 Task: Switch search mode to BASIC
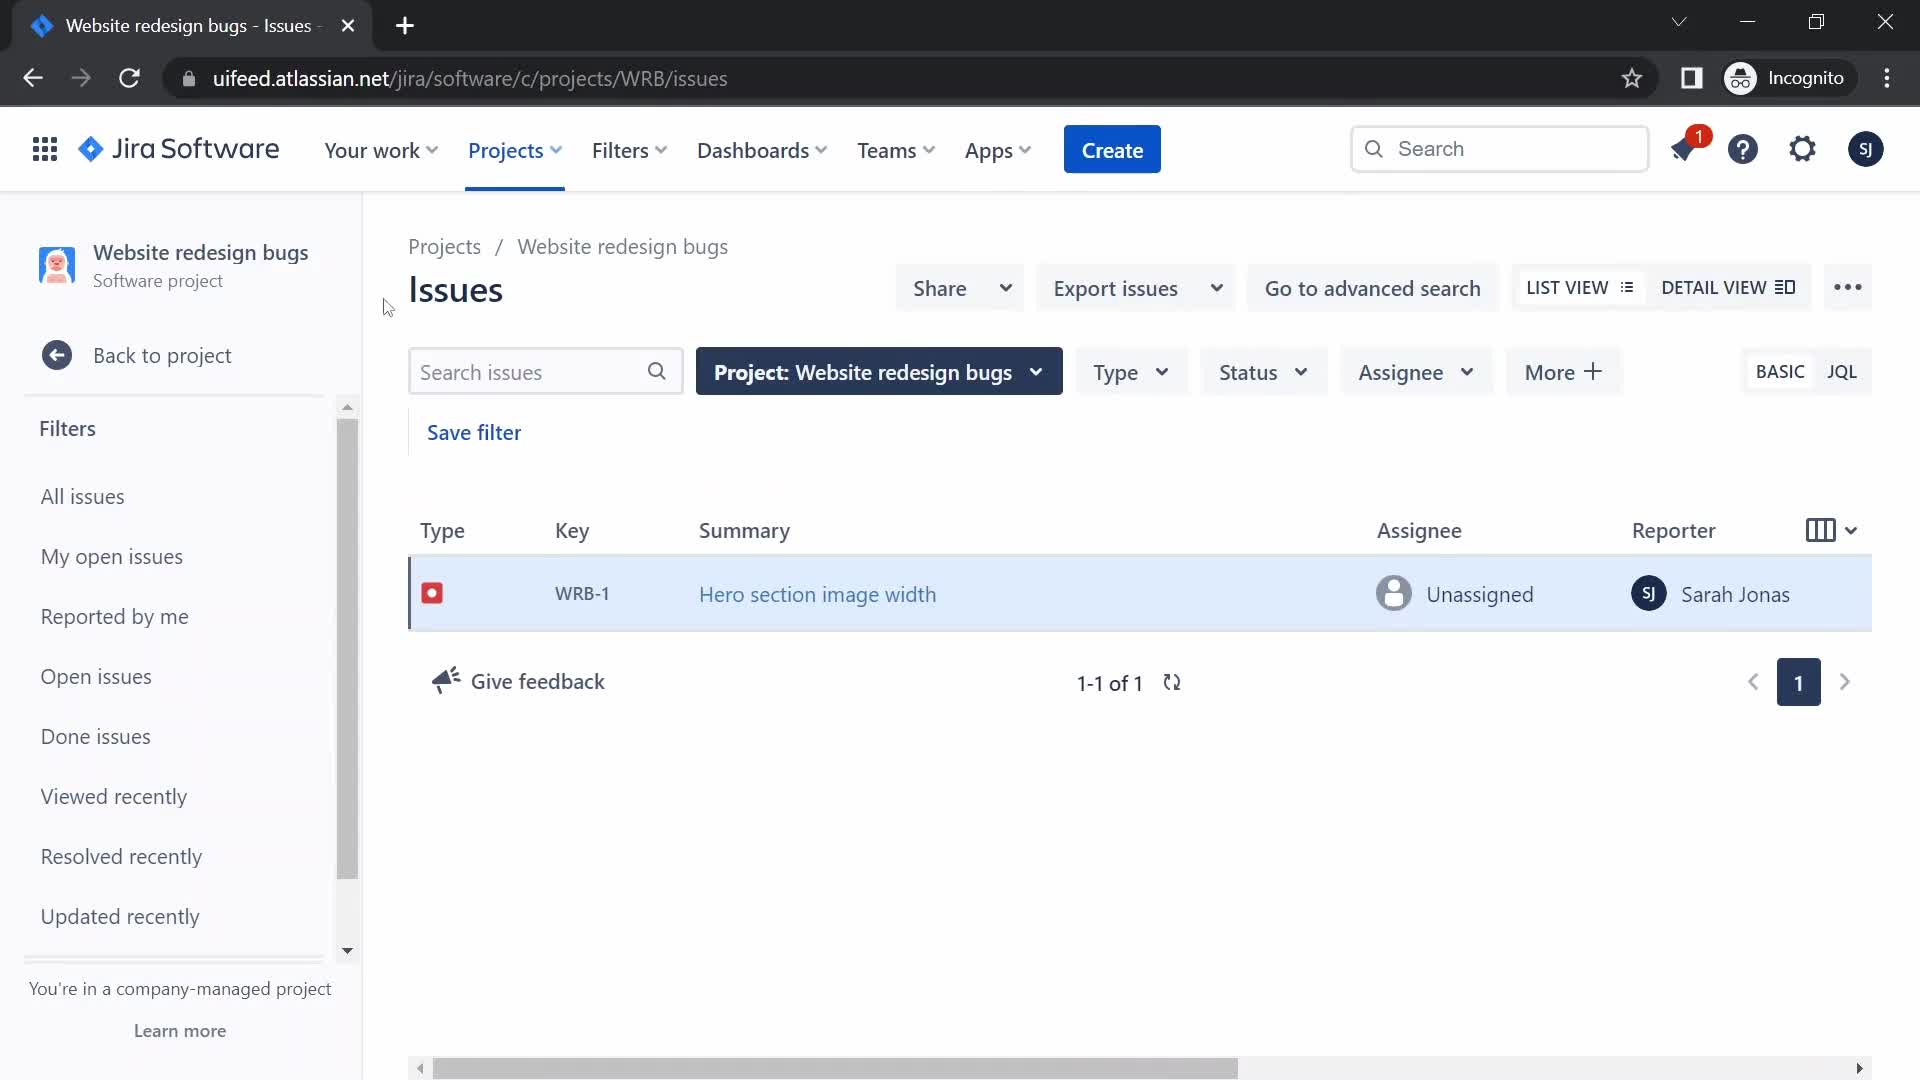coord(1780,372)
